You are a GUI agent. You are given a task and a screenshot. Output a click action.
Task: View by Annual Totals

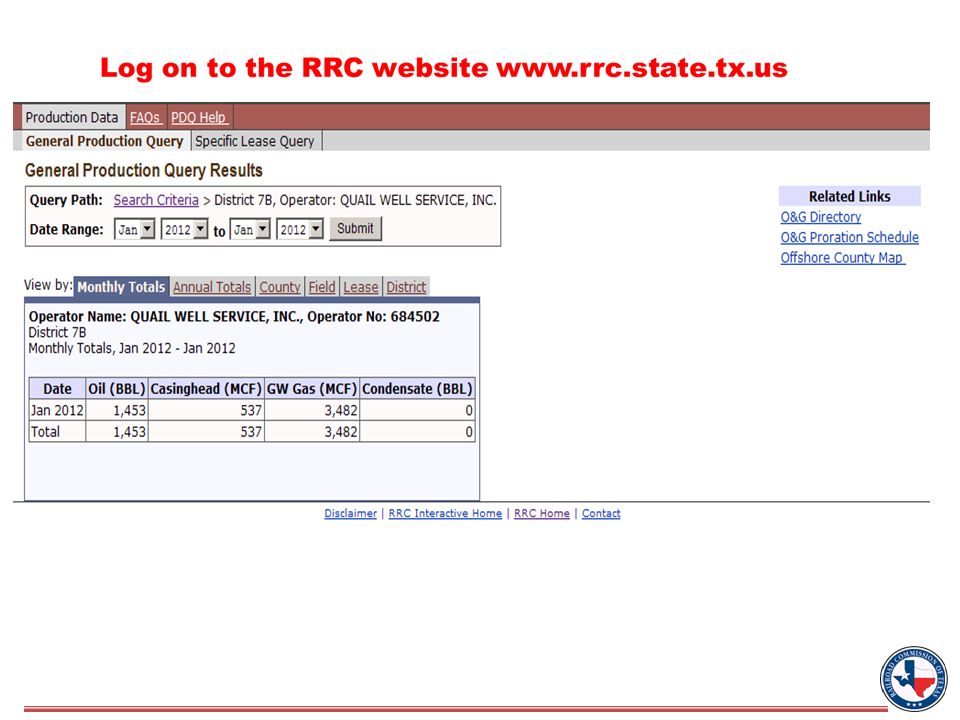[x=212, y=287]
